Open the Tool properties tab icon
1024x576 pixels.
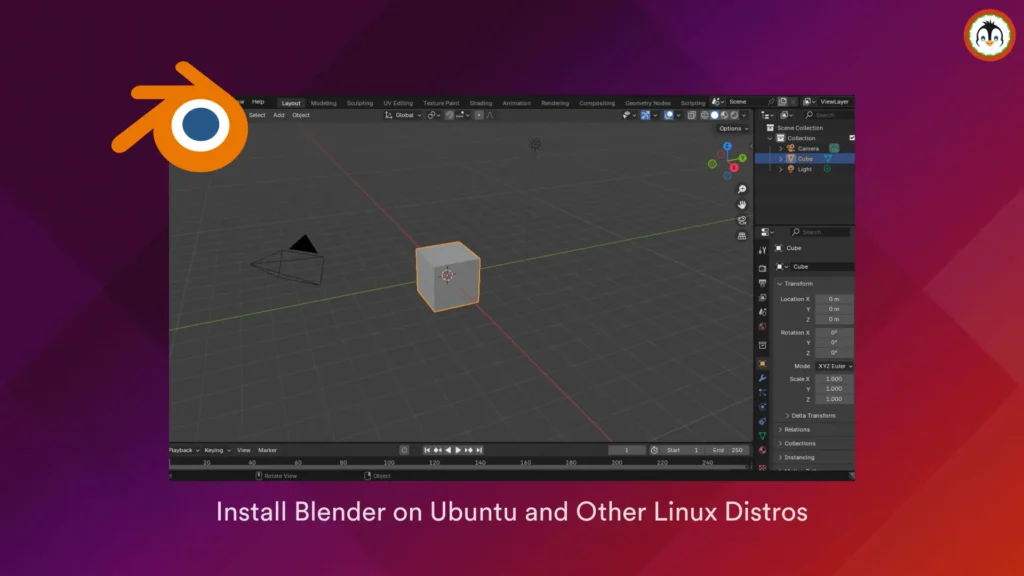click(762, 250)
